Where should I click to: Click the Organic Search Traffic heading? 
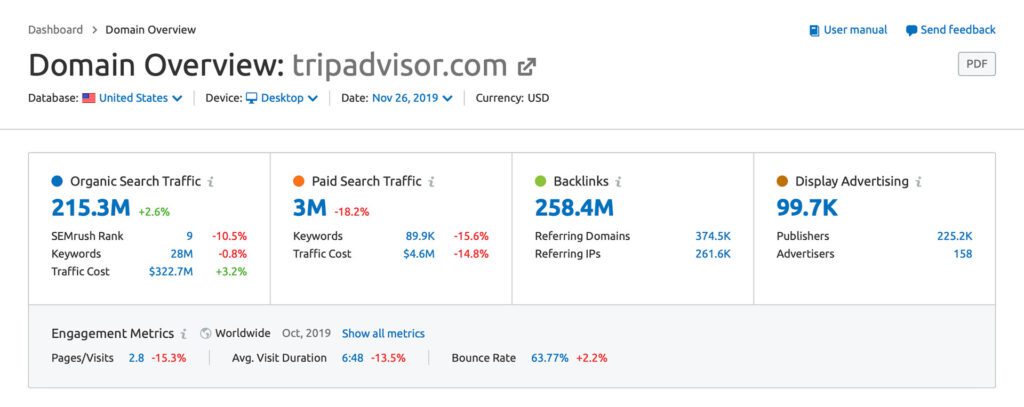tap(135, 181)
